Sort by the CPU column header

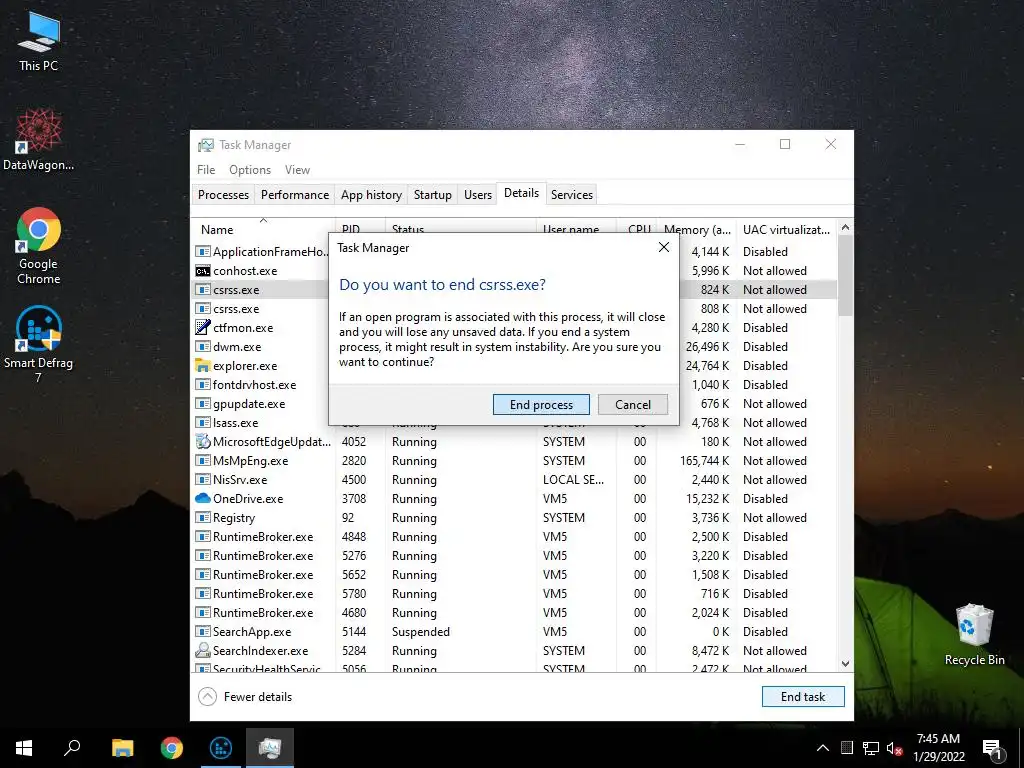[x=639, y=226]
